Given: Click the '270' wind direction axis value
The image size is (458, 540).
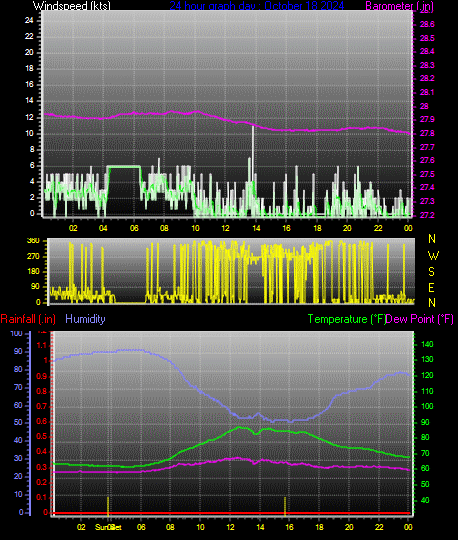Looking at the screenshot, I should click(33, 257).
